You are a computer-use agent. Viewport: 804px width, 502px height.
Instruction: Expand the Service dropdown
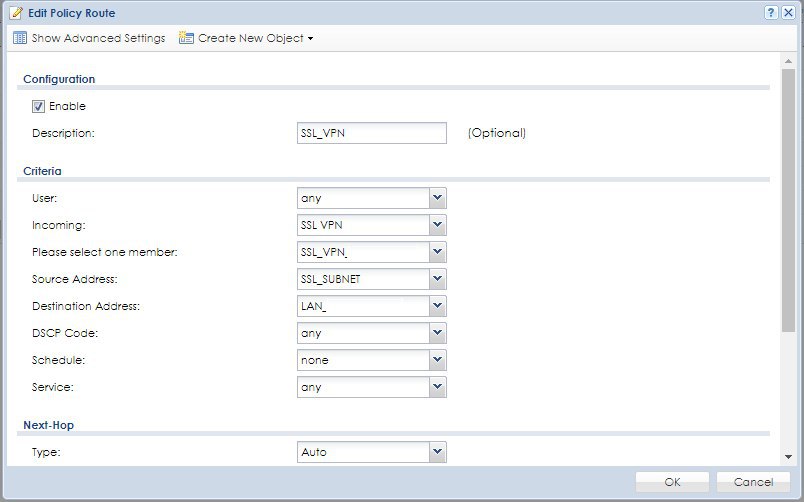(437, 387)
